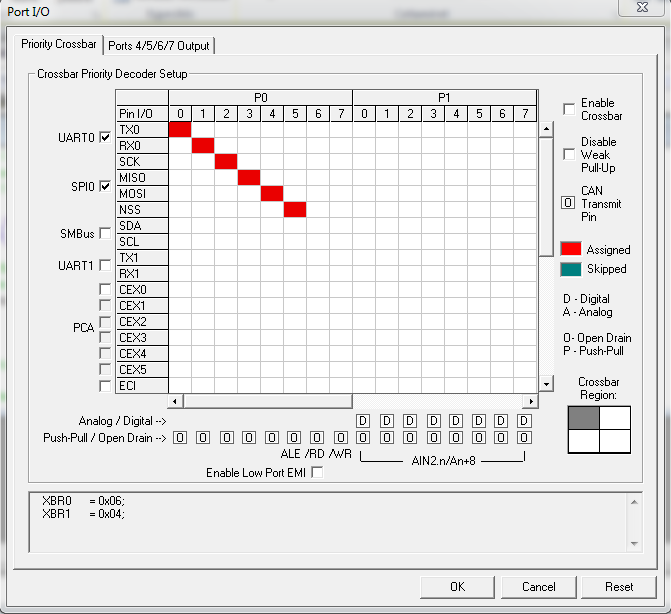Click the Cancel button
Viewport: 671px width, 614px height.
pyautogui.click(x=538, y=587)
